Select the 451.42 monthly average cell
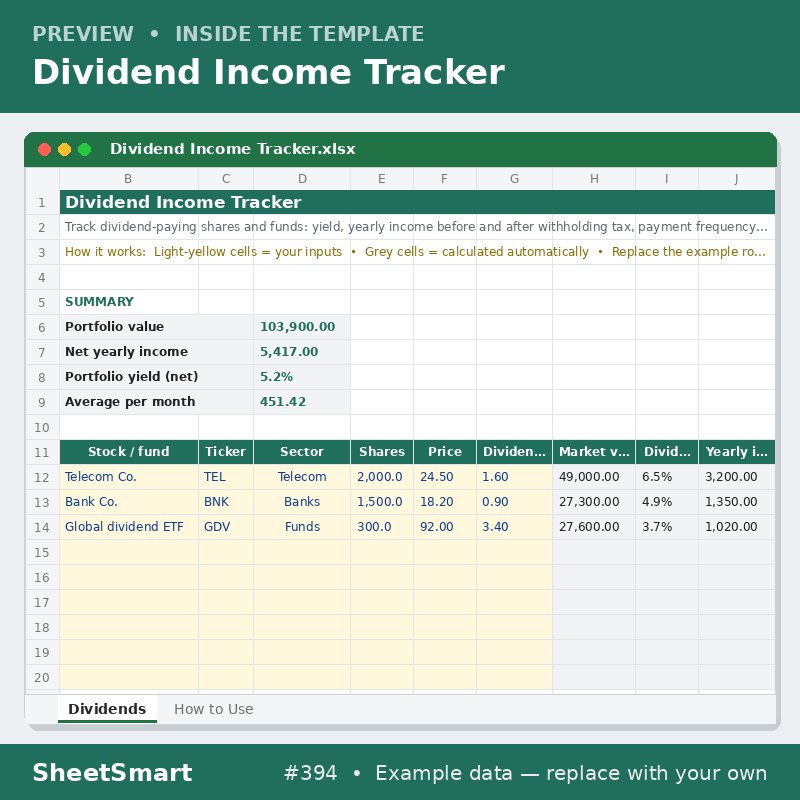800x800 pixels. (302, 402)
